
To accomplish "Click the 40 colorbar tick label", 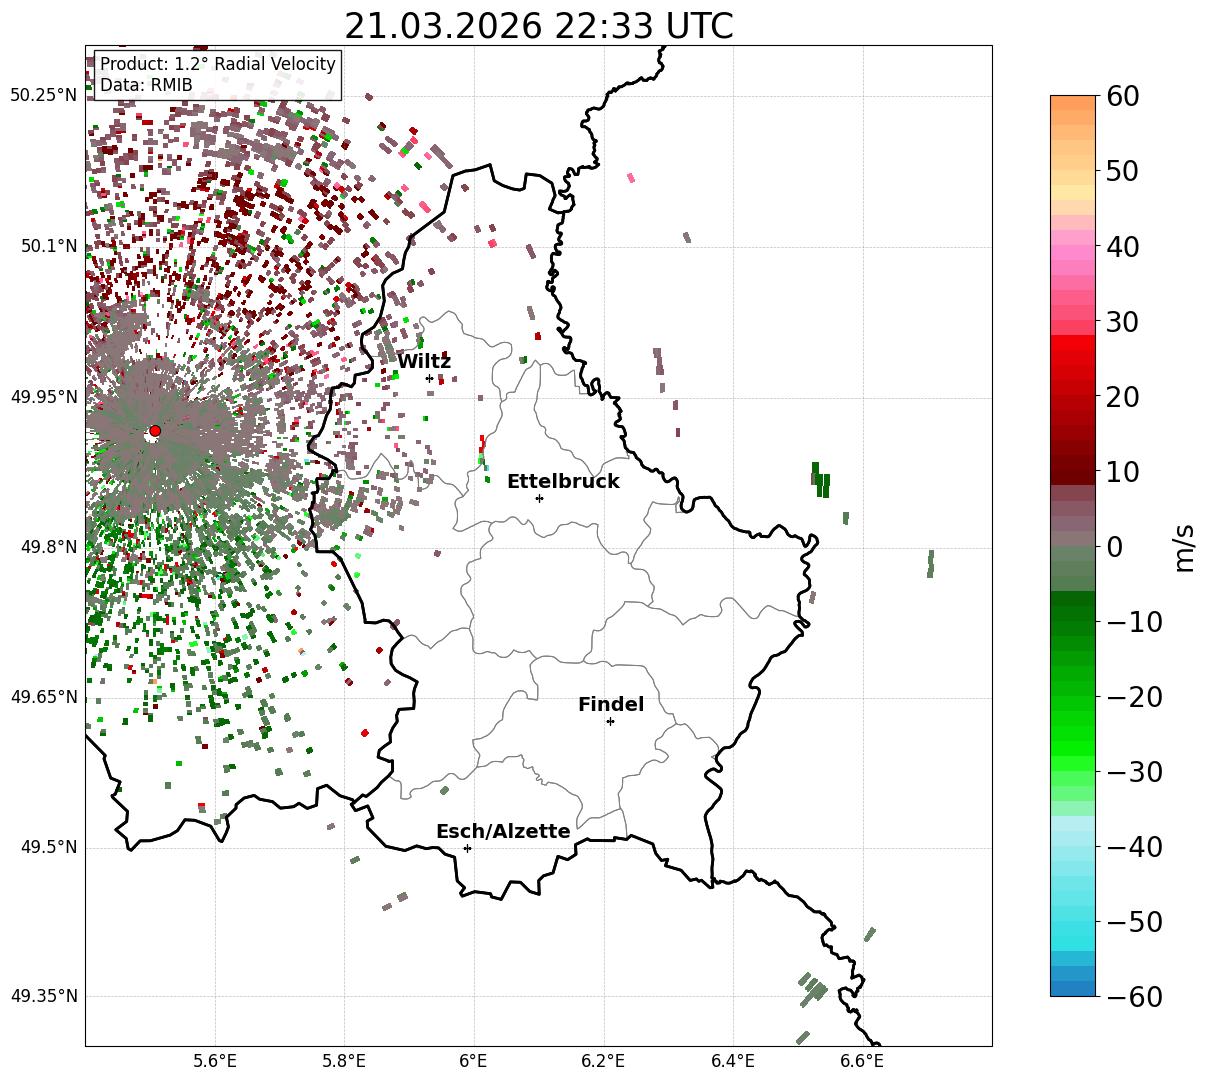I will pyautogui.click(x=1124, y=246).
